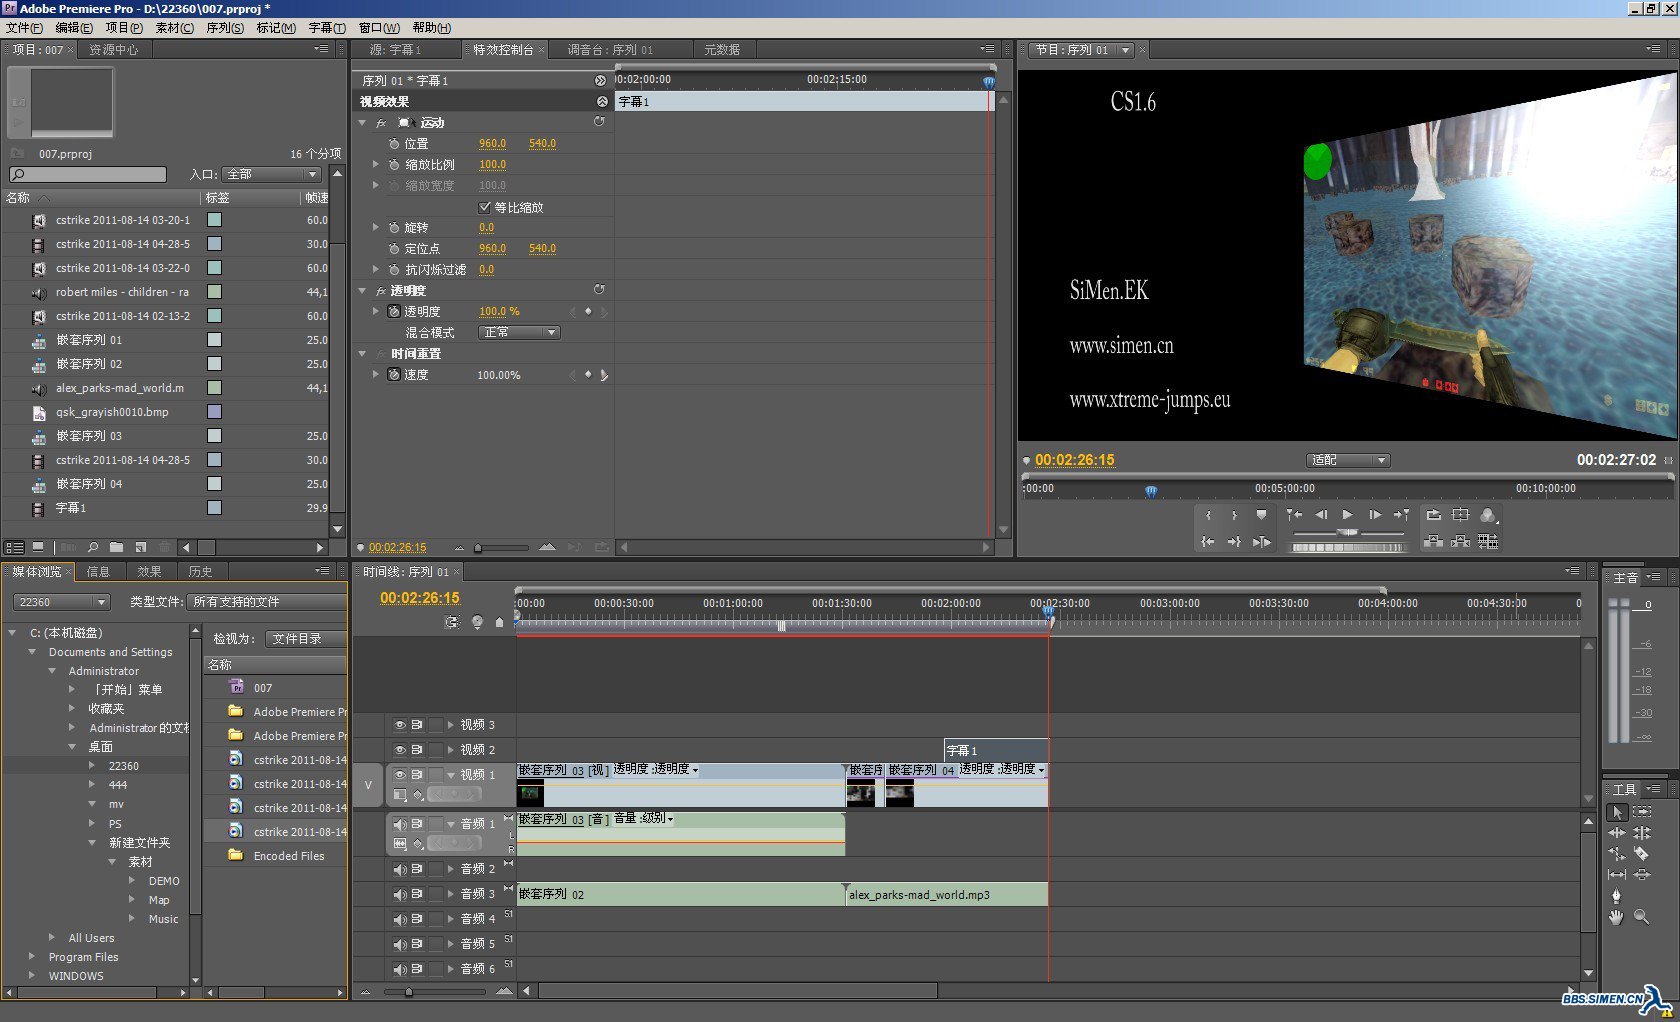This screenshot has height=1022, width=1680.
Task: Expand the Program Files tree node
Action: coord(32,957)
